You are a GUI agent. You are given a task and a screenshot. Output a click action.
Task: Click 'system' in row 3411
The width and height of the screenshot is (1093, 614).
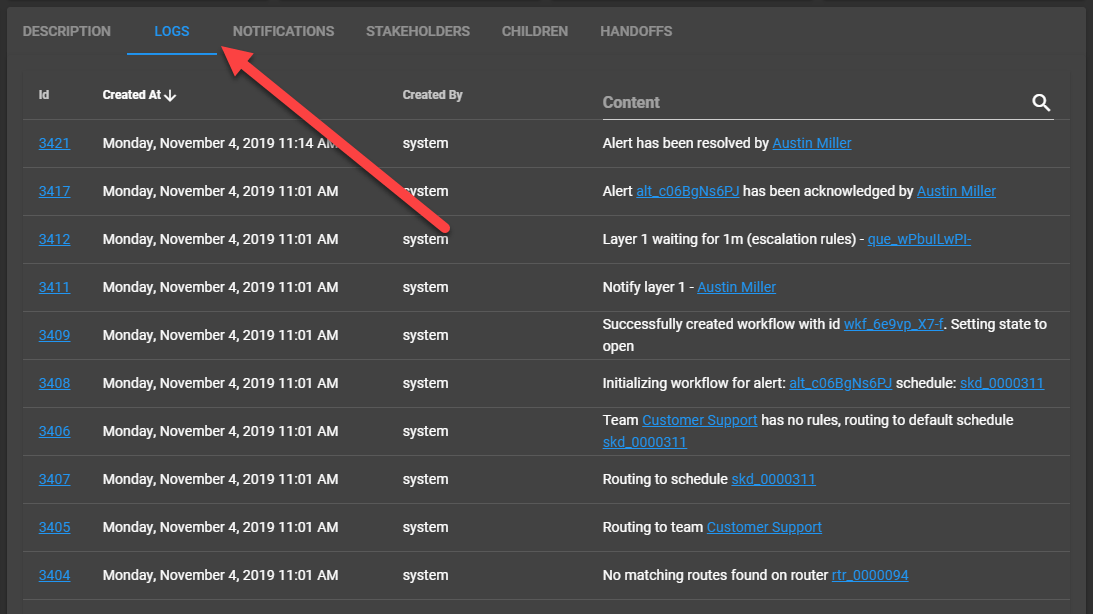(x=425, y=288)
